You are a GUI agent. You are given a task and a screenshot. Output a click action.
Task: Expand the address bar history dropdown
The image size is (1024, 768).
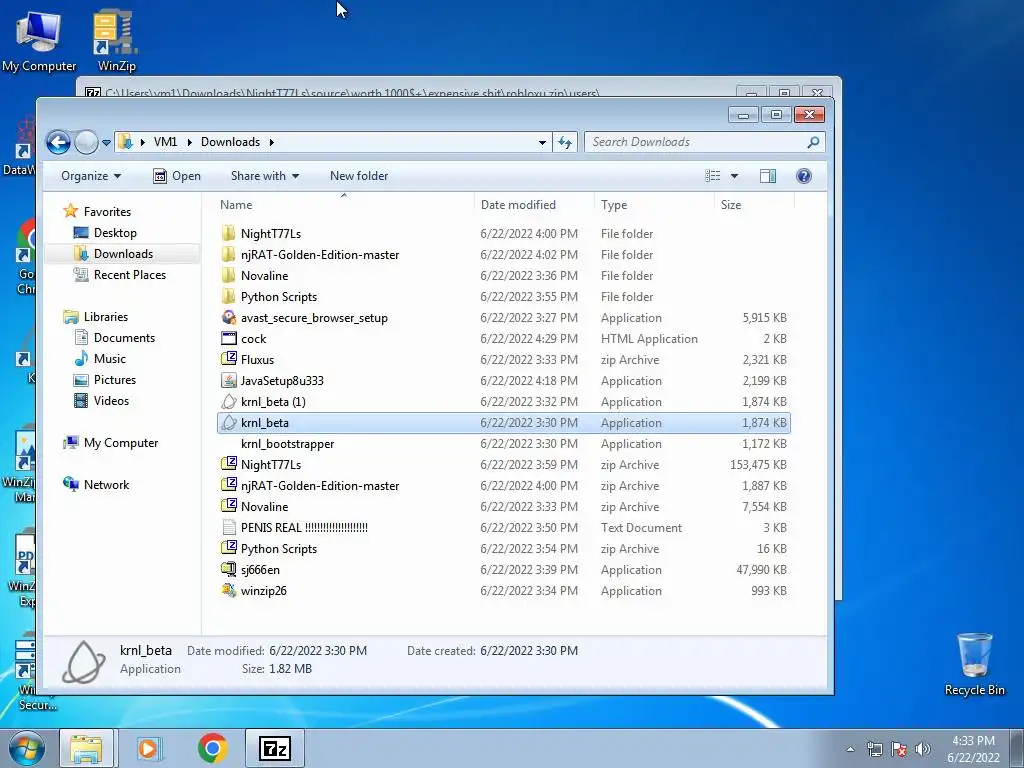pos(542,142)
